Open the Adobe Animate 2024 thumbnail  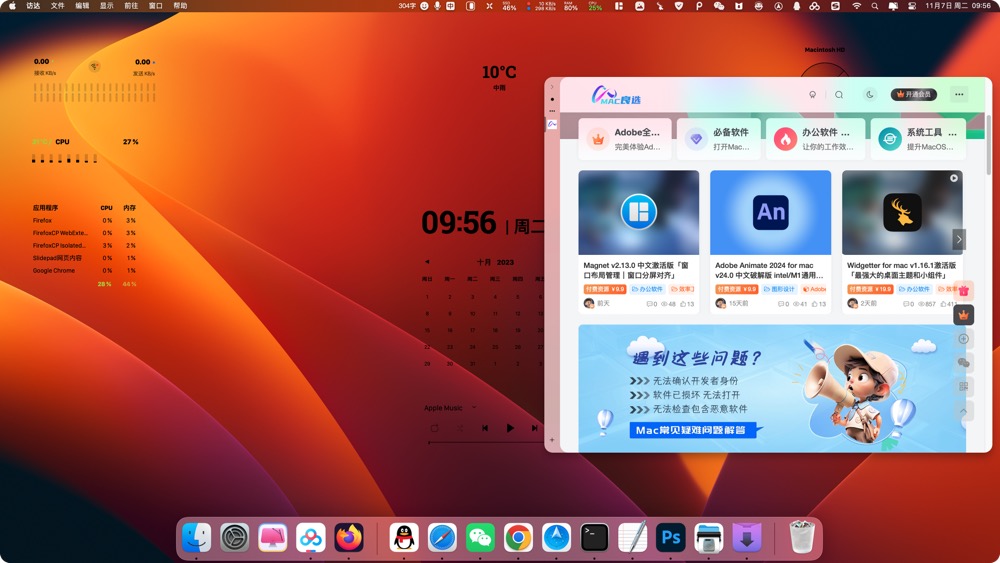770,212
